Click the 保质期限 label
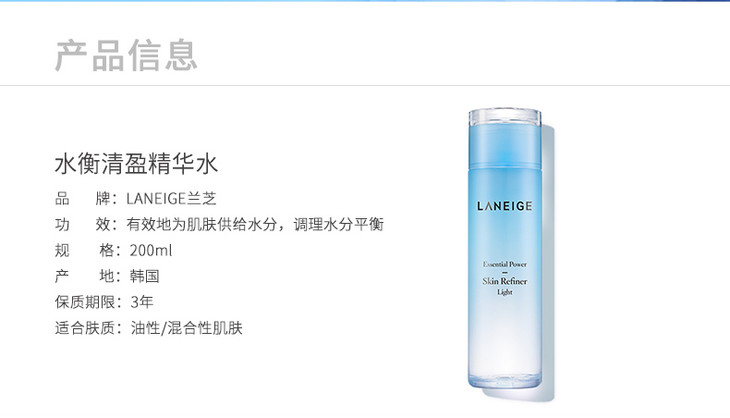Image resolution: width=730 pixels, height=418 pixels. 85,302
